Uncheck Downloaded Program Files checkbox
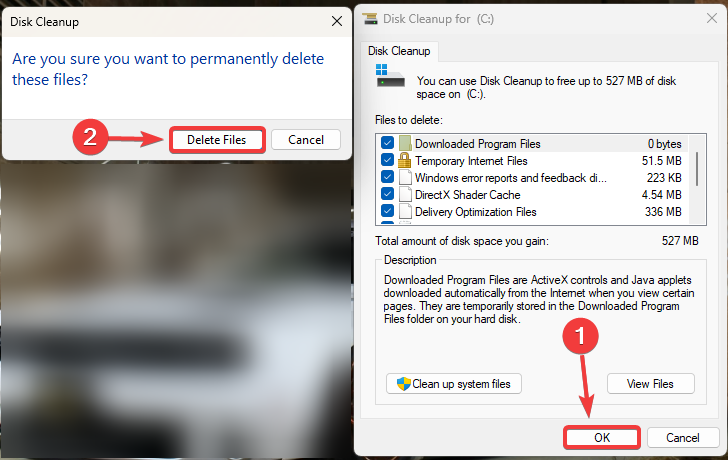The width and height of the screenshot is (728, 460). tap(387, 143)
